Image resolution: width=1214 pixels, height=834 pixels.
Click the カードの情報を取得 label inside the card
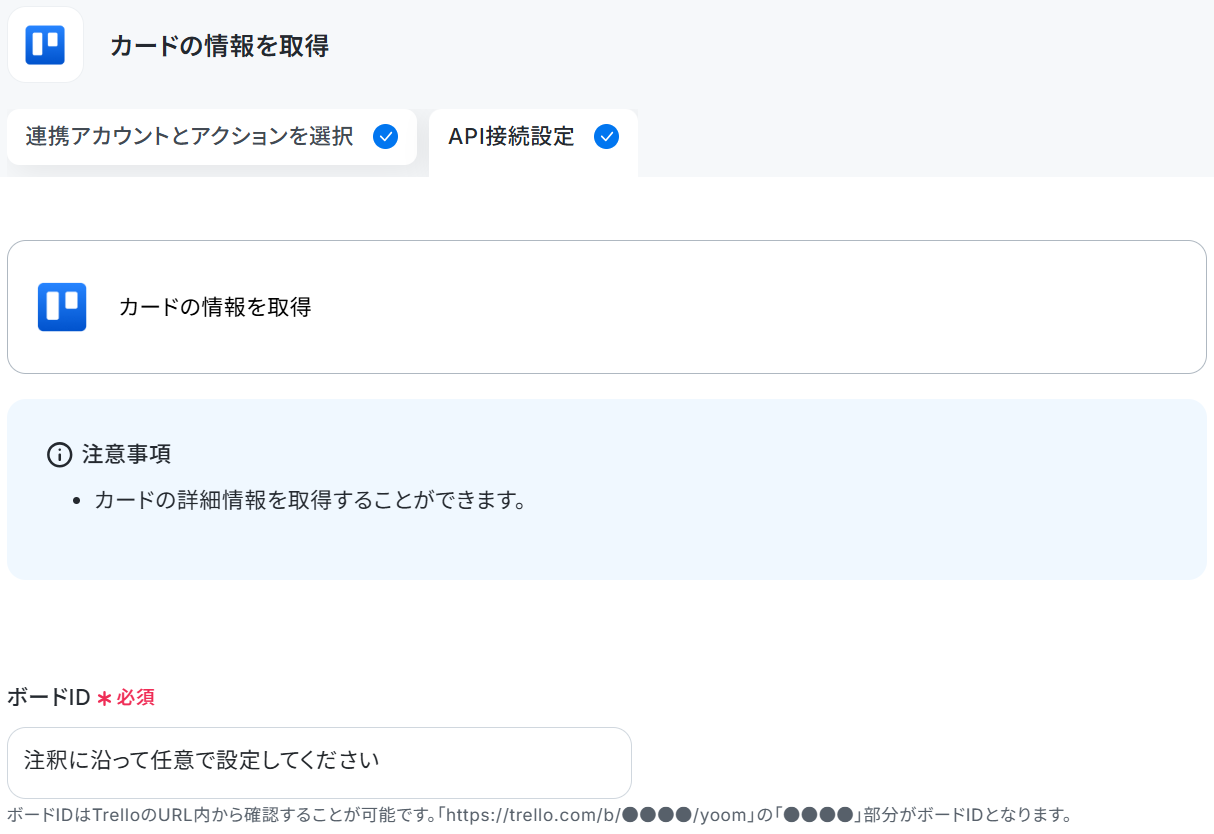click(215, 307)
